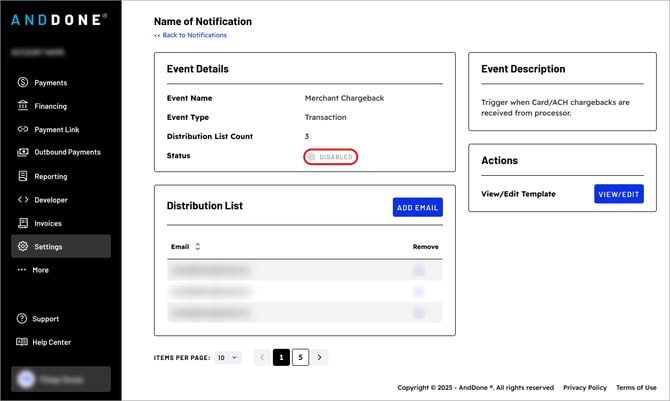Go to previous page arrow

coord(262,357)
